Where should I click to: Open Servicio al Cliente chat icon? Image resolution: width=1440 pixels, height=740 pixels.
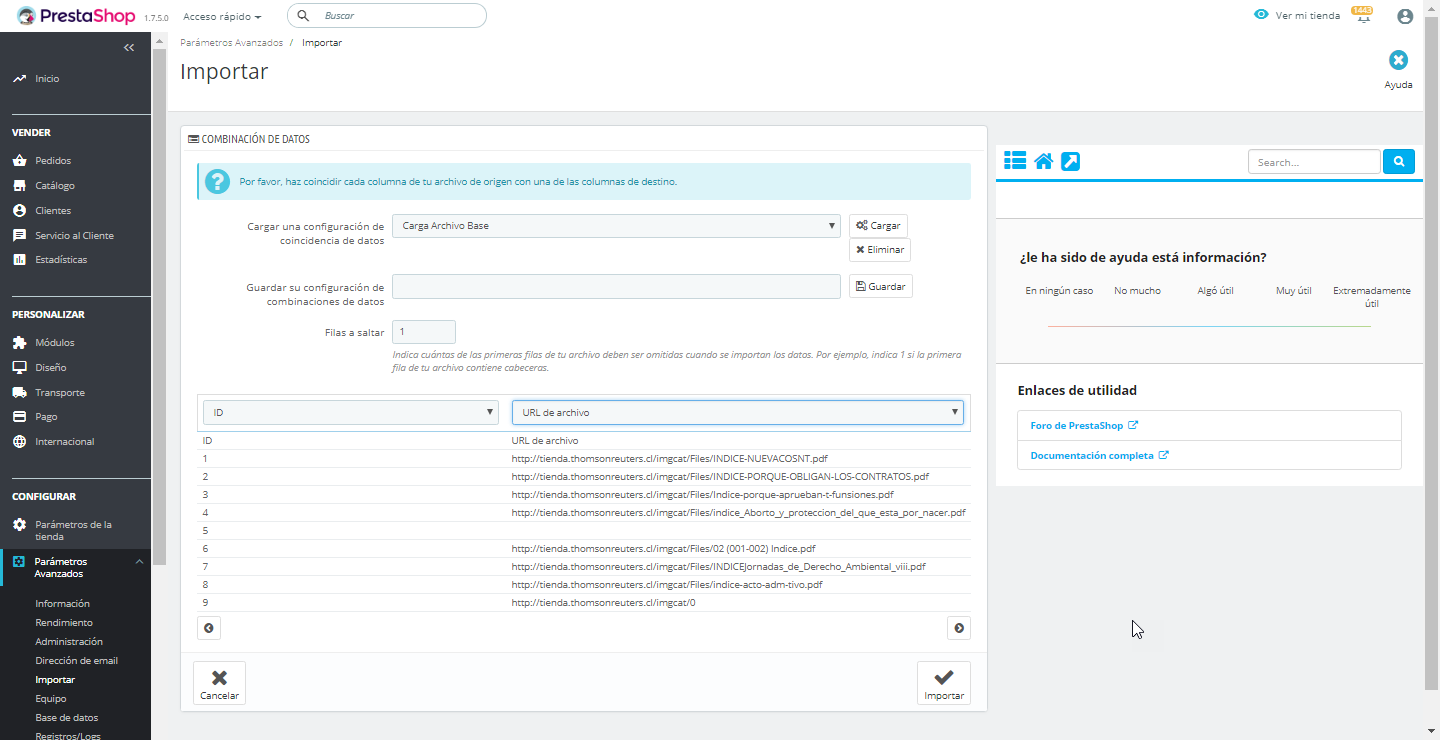[19, 236]
